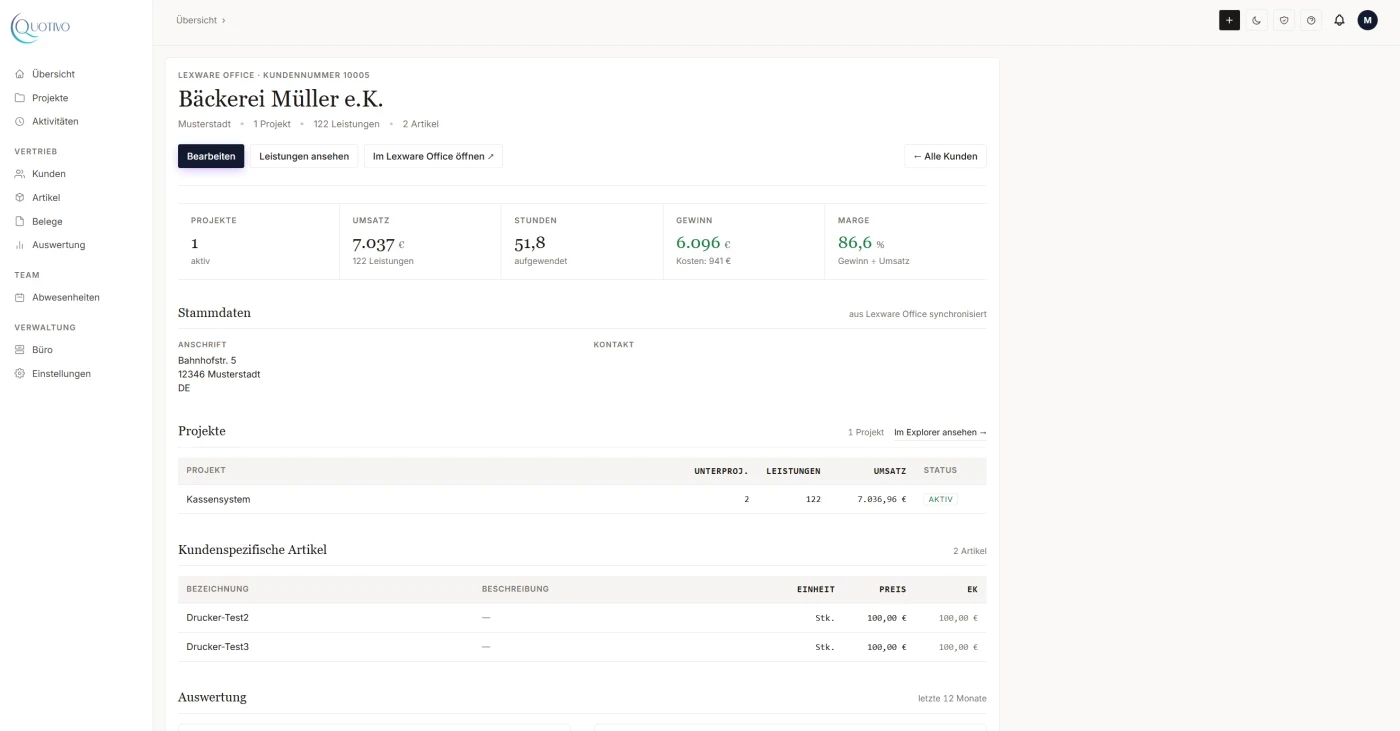Click the 7.036,96 € project revenue cell
Image resolution: width=1400 pixels, height=731 pixels.
click(x=882, y=499)
